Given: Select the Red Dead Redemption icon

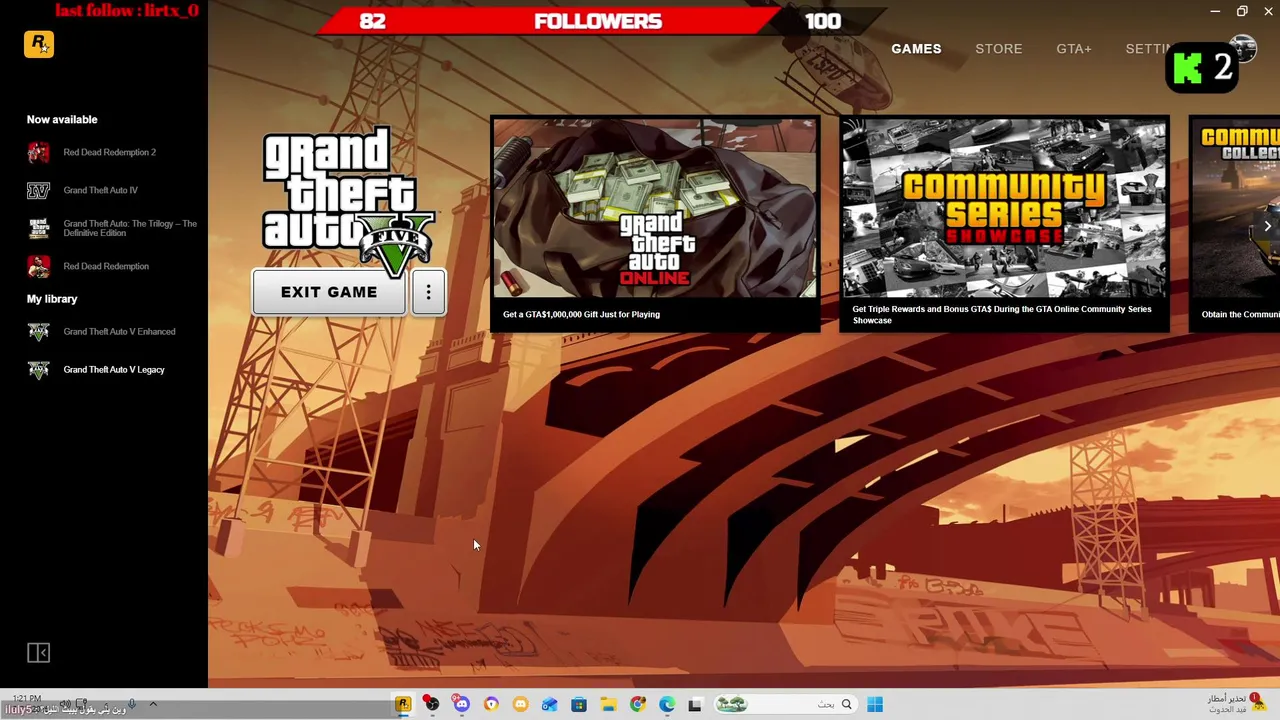Looking at the screenshot, I should coord(38,266).
